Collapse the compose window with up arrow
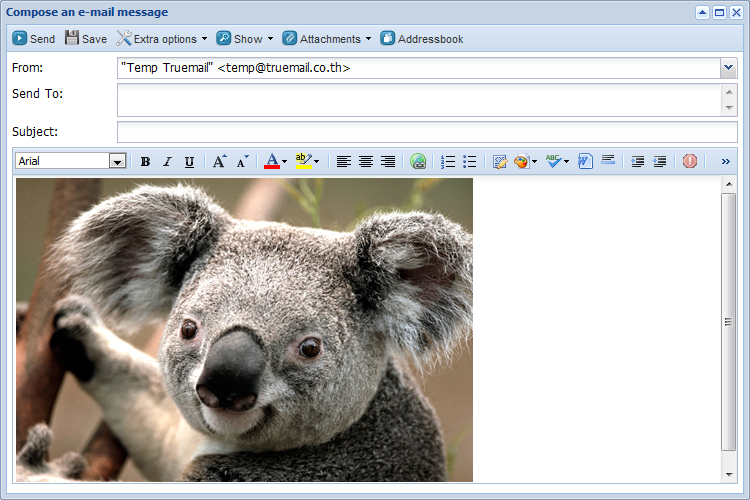Screen dimensions: 750x500 (x=702, y=12)
